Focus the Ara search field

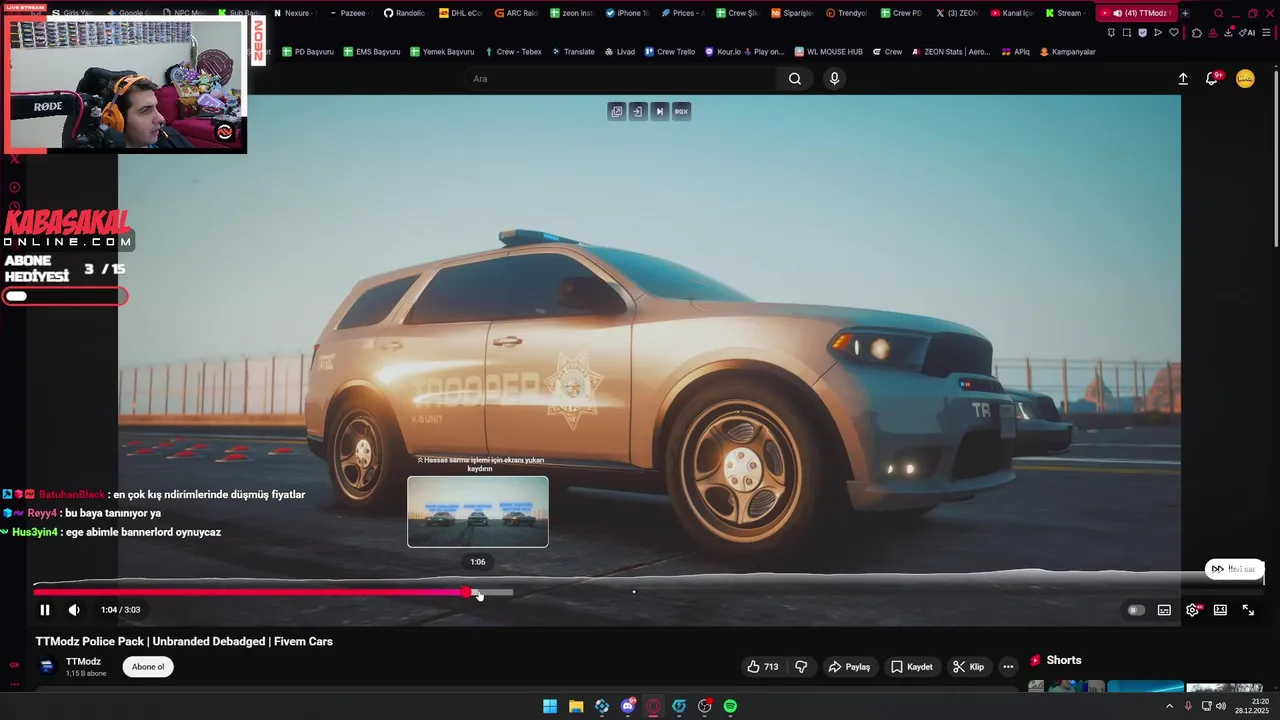pos(620,79)
